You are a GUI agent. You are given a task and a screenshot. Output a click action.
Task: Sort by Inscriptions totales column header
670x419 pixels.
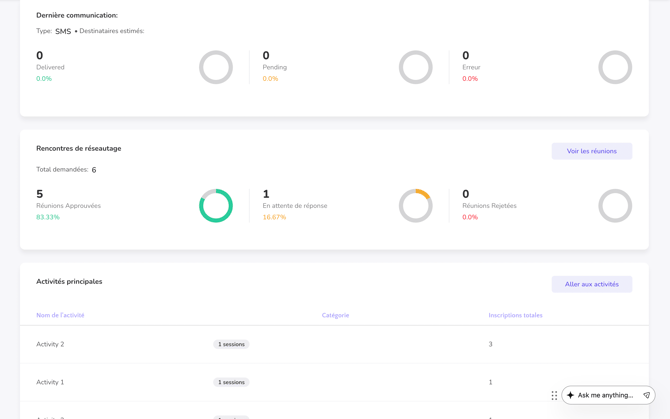[515, 315]
